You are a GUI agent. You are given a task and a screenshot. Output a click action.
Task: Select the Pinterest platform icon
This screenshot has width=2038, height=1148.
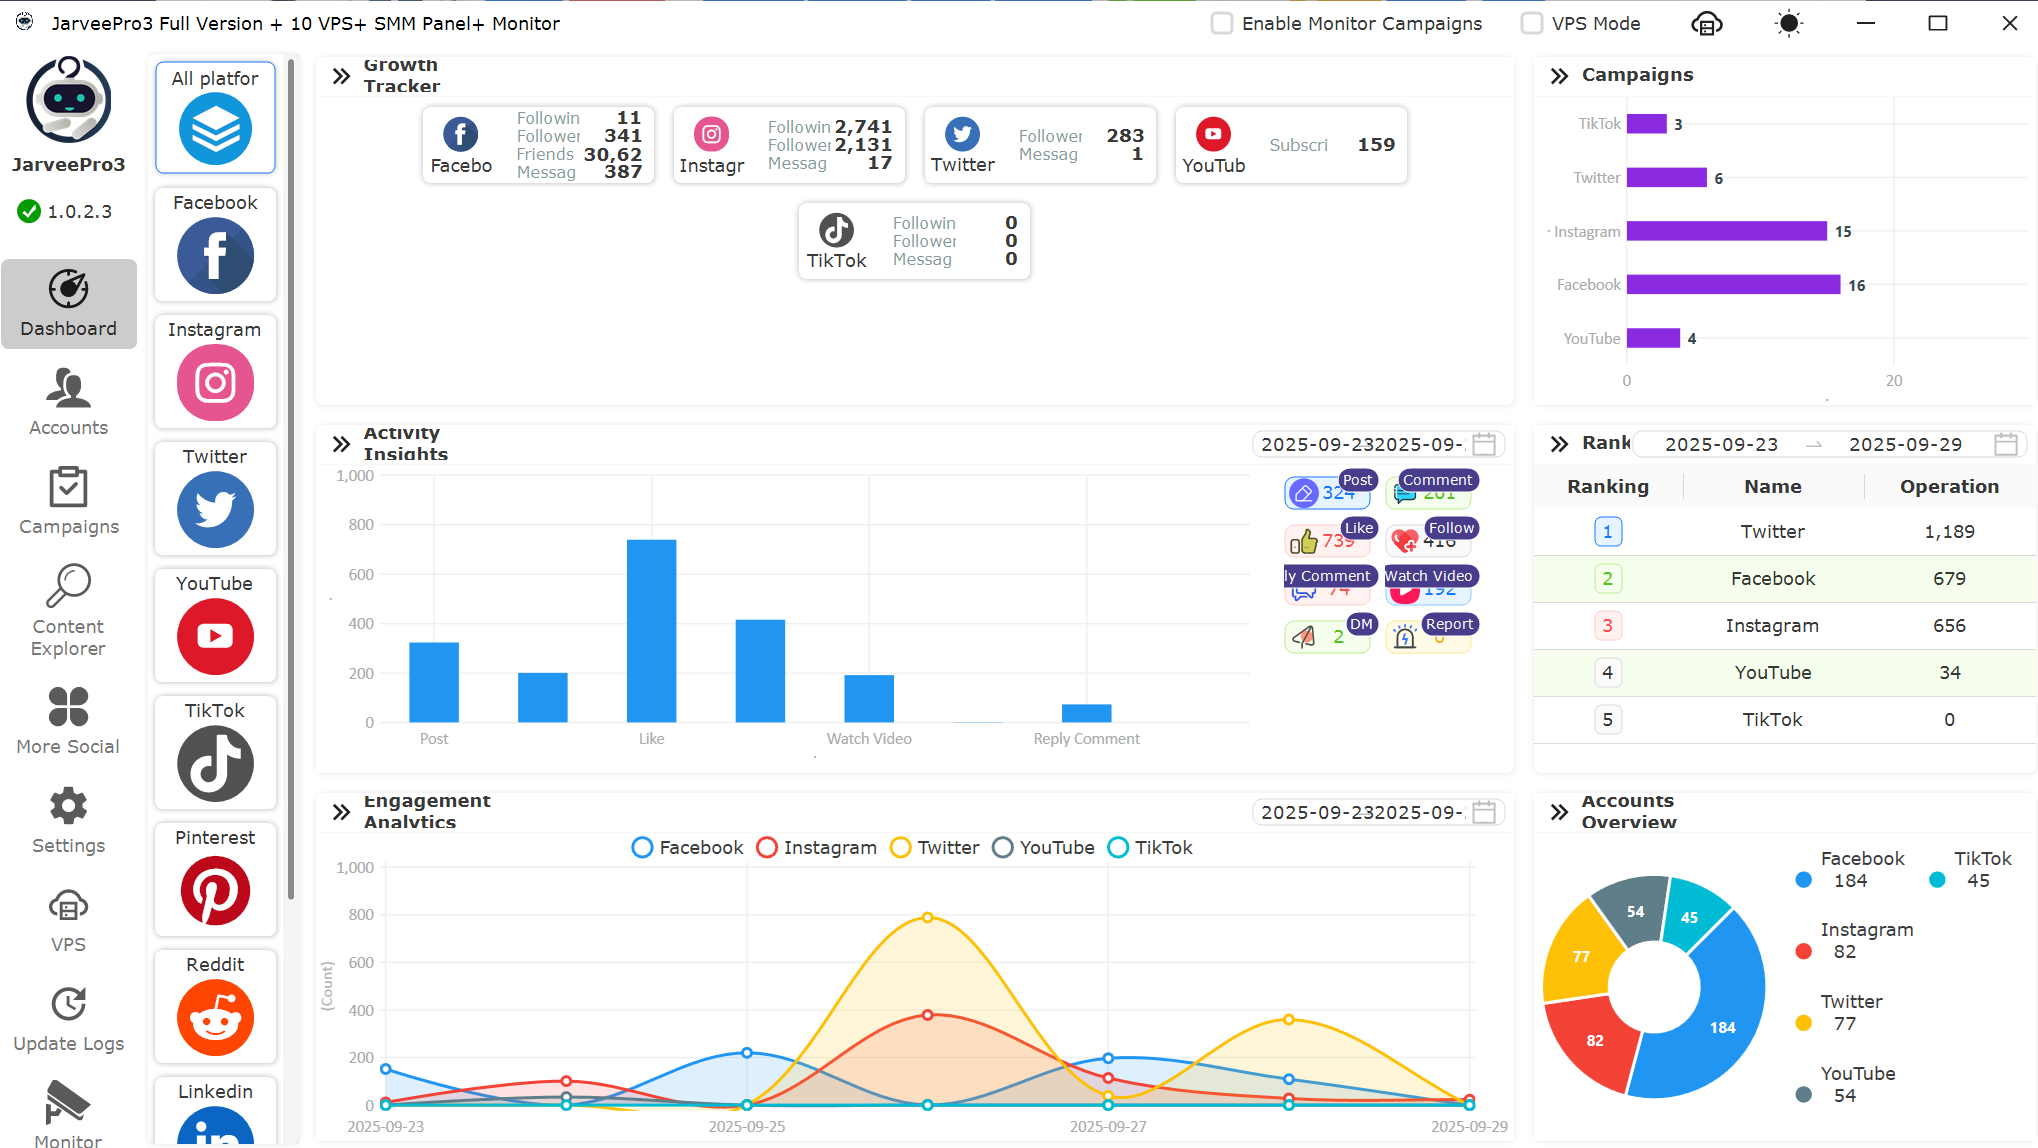[215, 889]
